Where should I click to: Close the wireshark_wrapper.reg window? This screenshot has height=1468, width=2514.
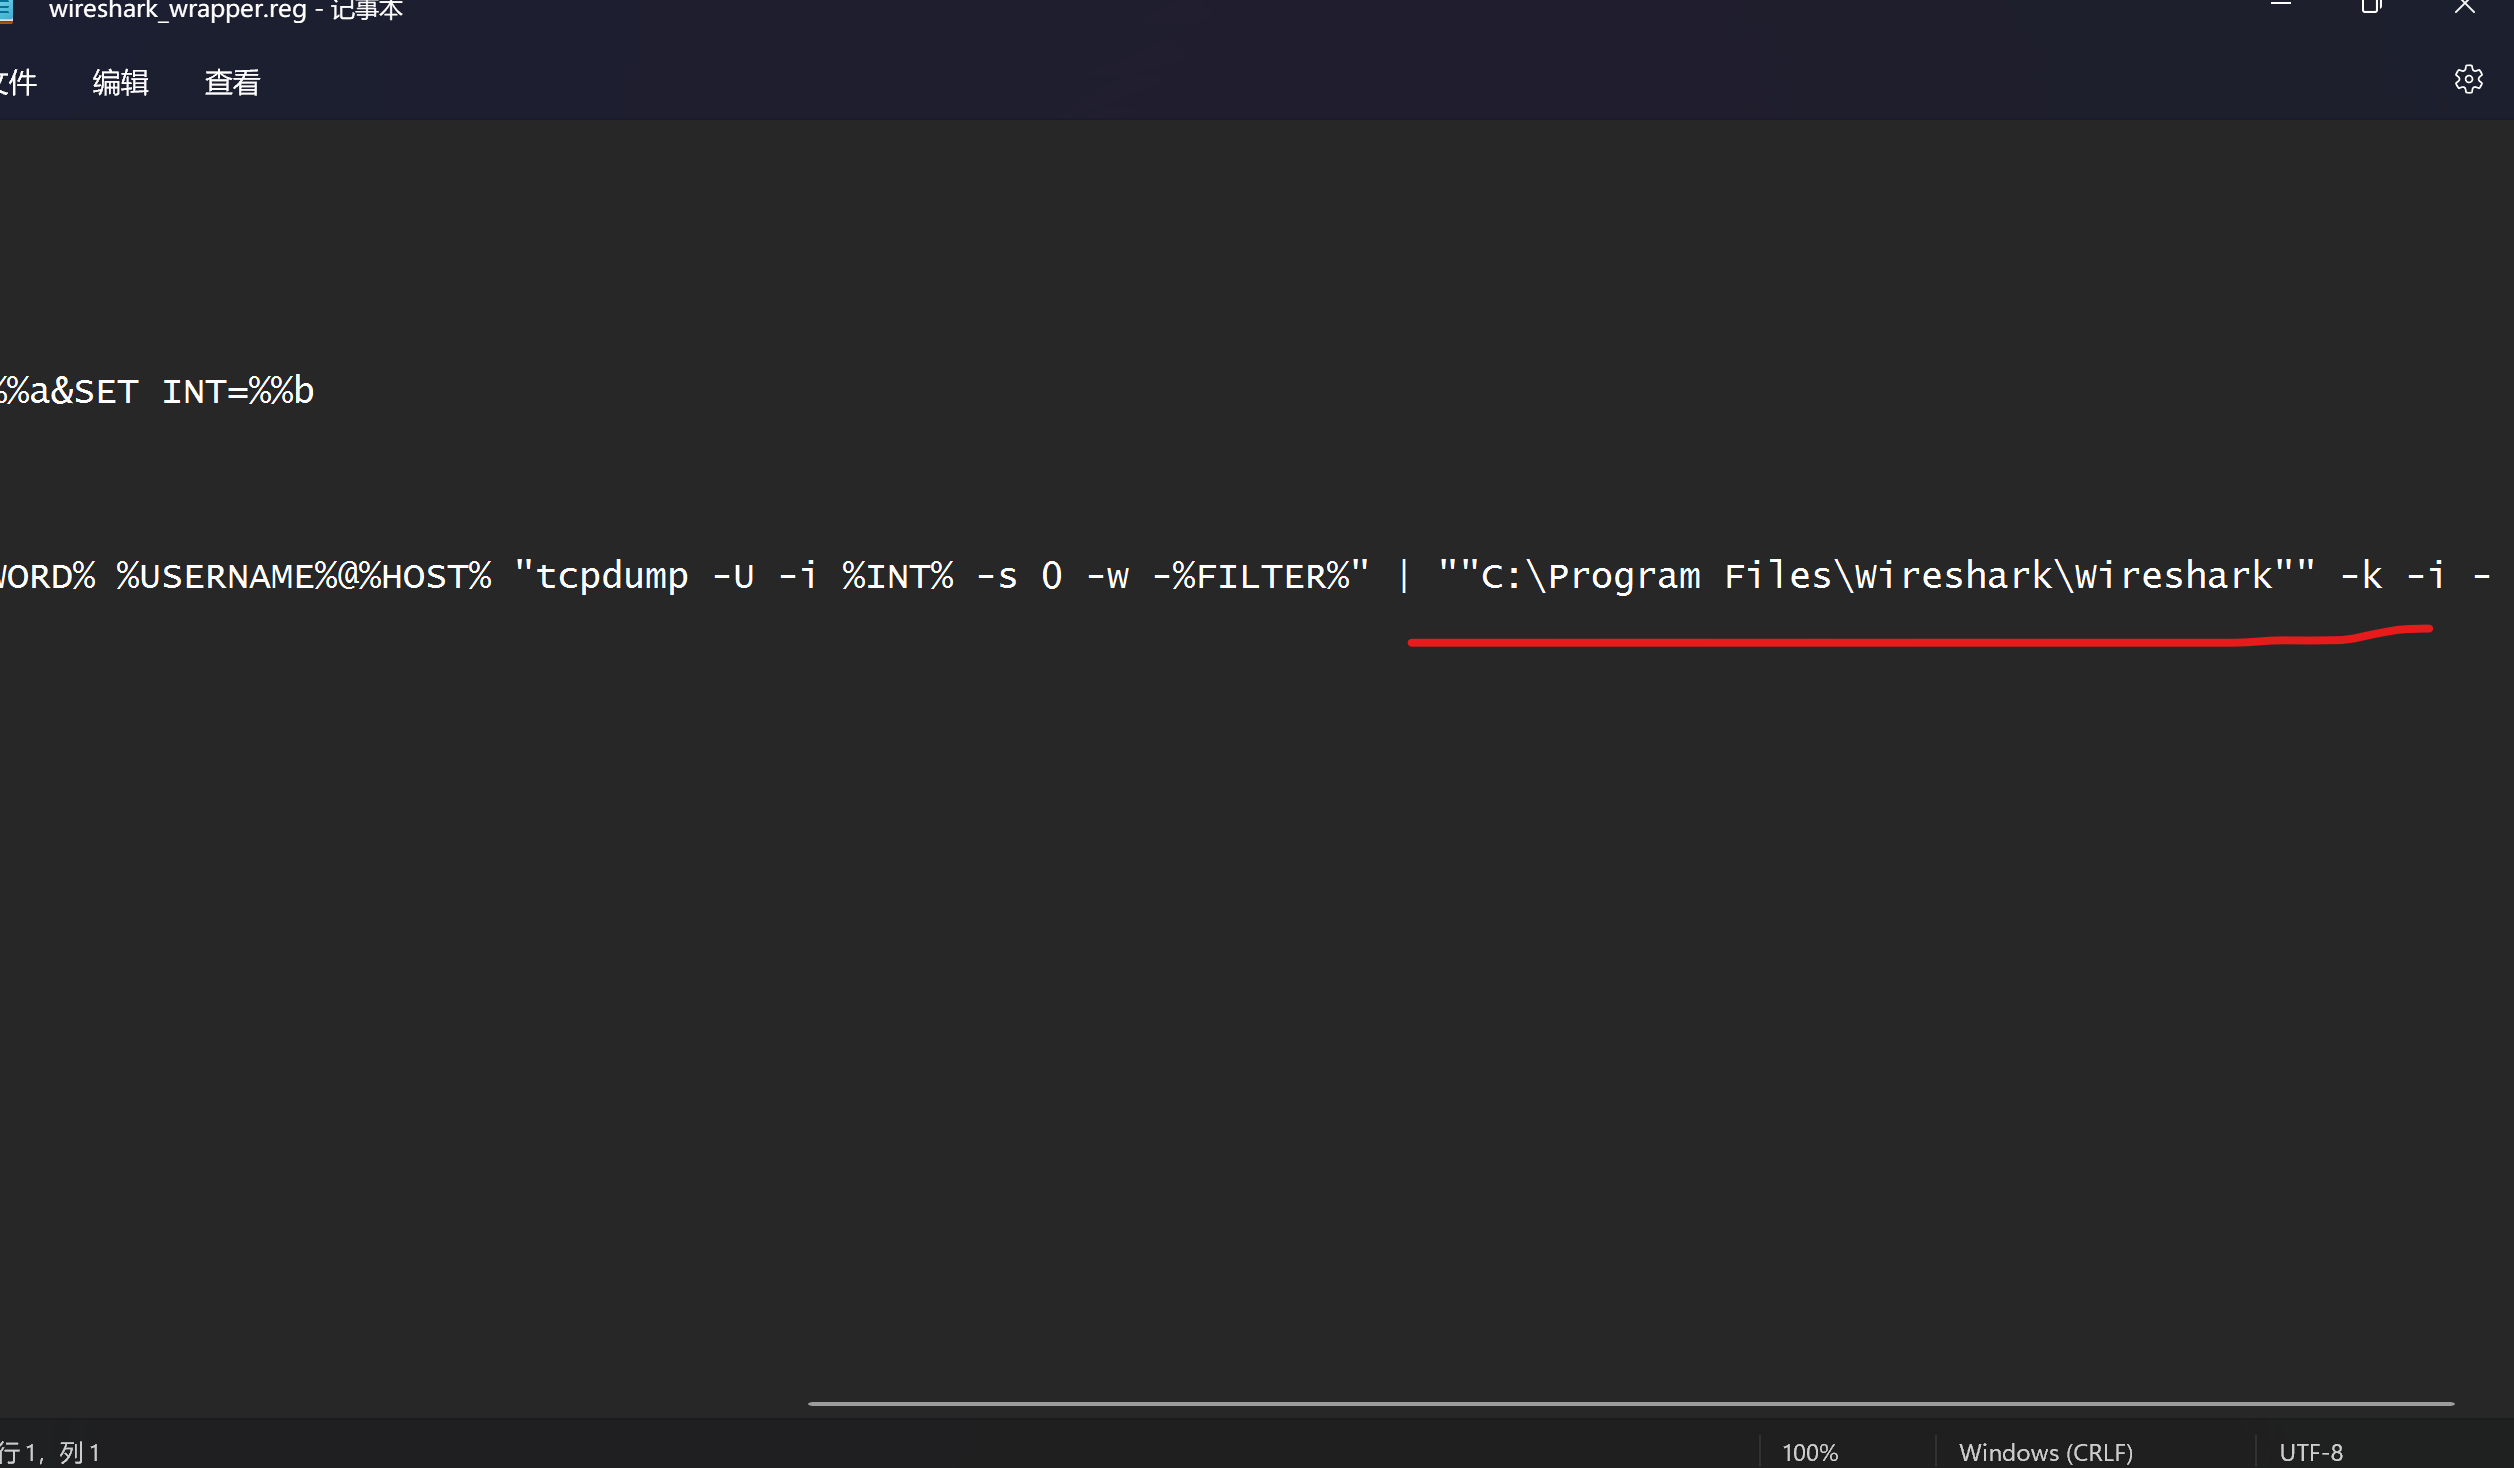coord(2464,6)
